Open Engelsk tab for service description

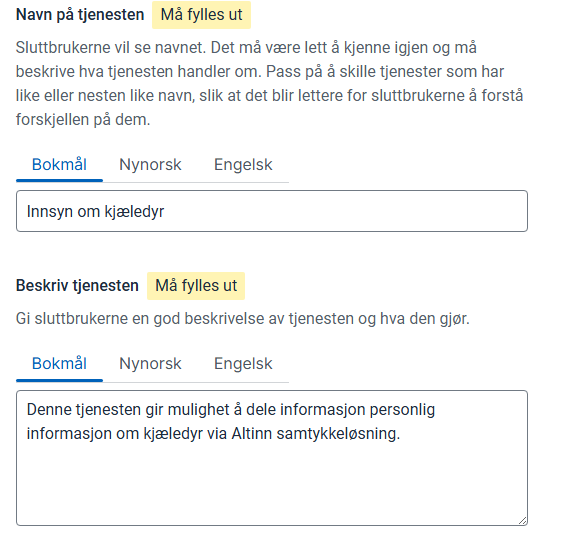click(x=243, y=364)
